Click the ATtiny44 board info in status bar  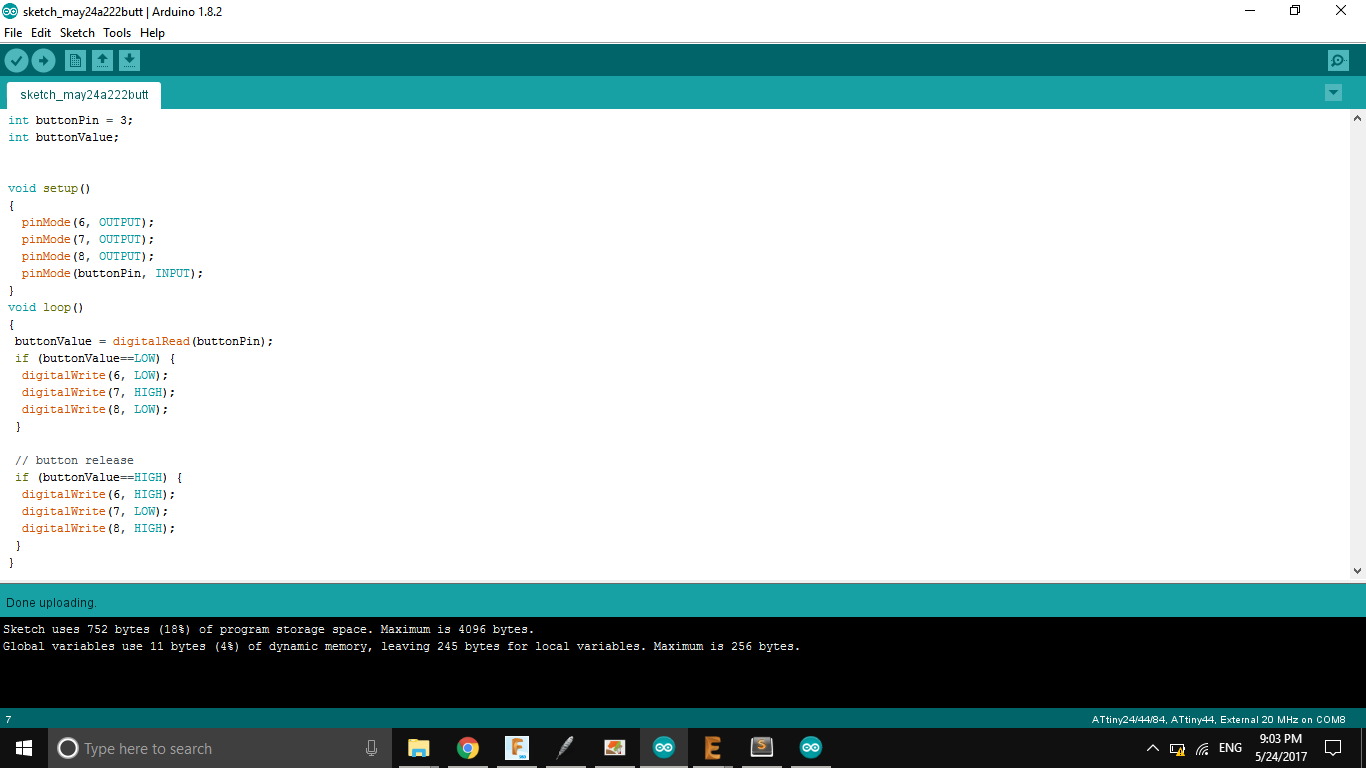coord(1218,719)
